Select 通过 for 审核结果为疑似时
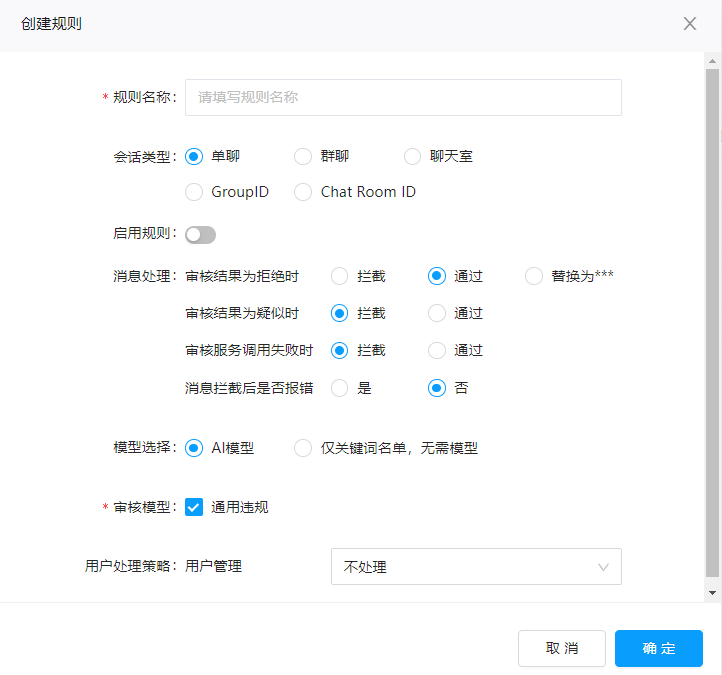The image size is (722, 675). pos(437,313)
